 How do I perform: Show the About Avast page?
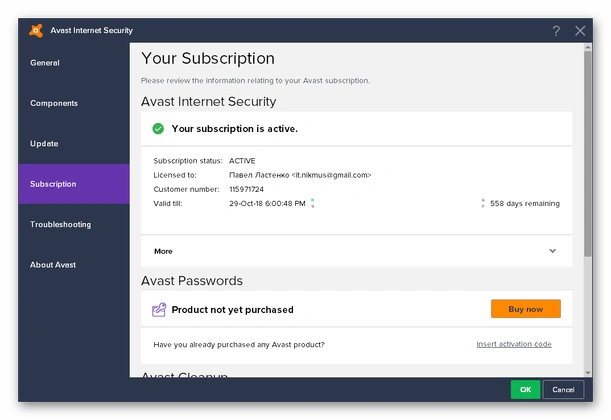coord(53,265)
